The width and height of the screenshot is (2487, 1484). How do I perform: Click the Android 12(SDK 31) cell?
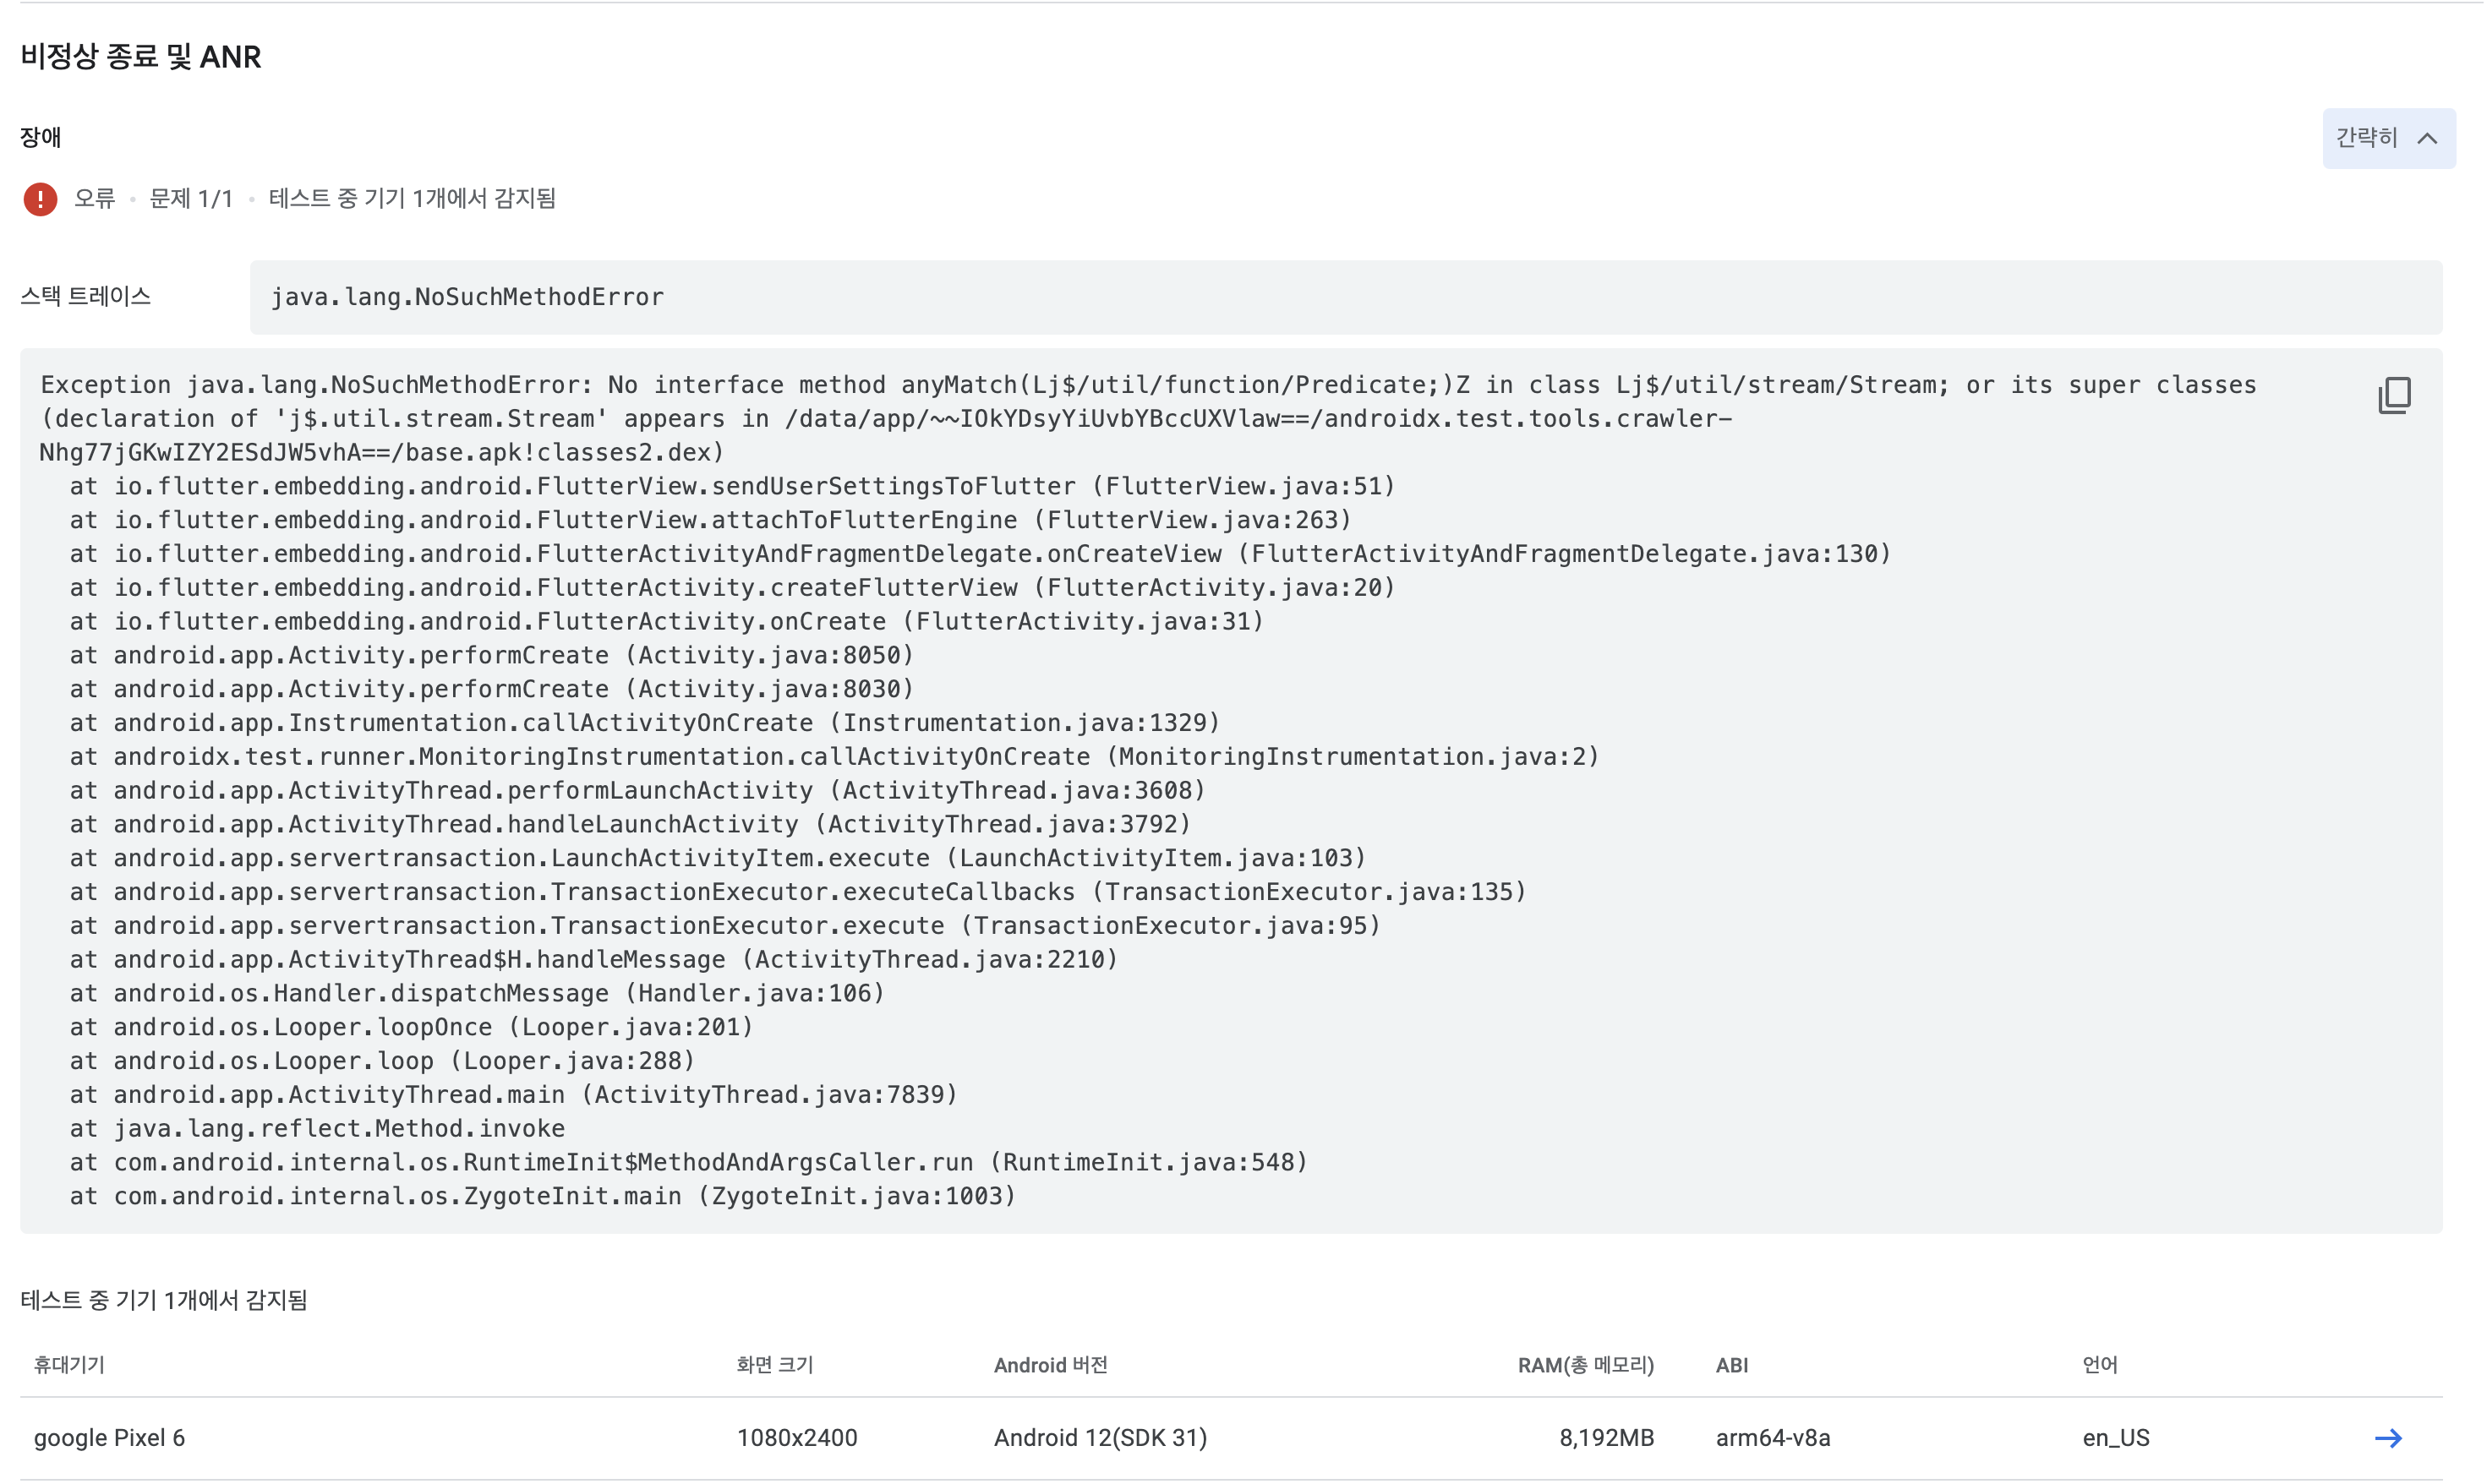[x=1100, y=1438]
